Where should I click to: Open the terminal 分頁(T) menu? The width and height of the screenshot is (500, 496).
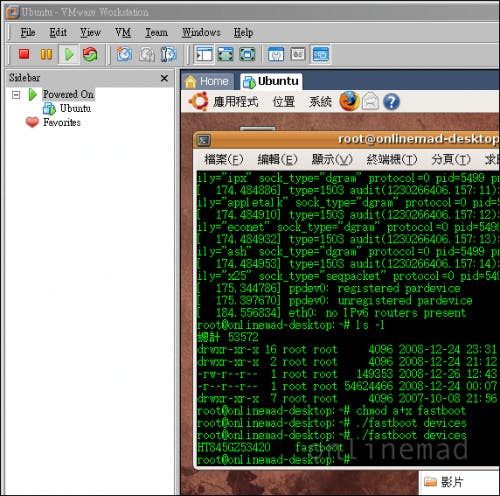(x=451, y=160)
